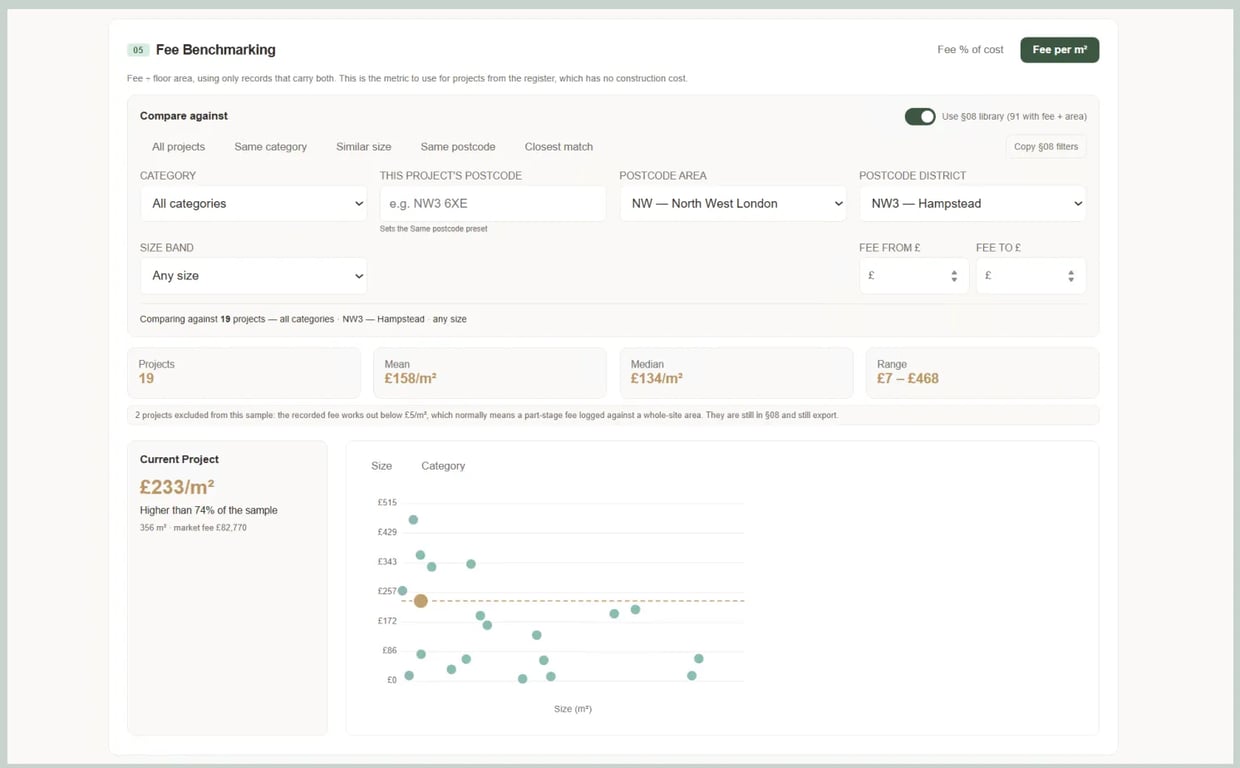Click the Fee To £ stepper arrows
Viewport: 1240px width, 768px height.
(x=1071, y=276)
